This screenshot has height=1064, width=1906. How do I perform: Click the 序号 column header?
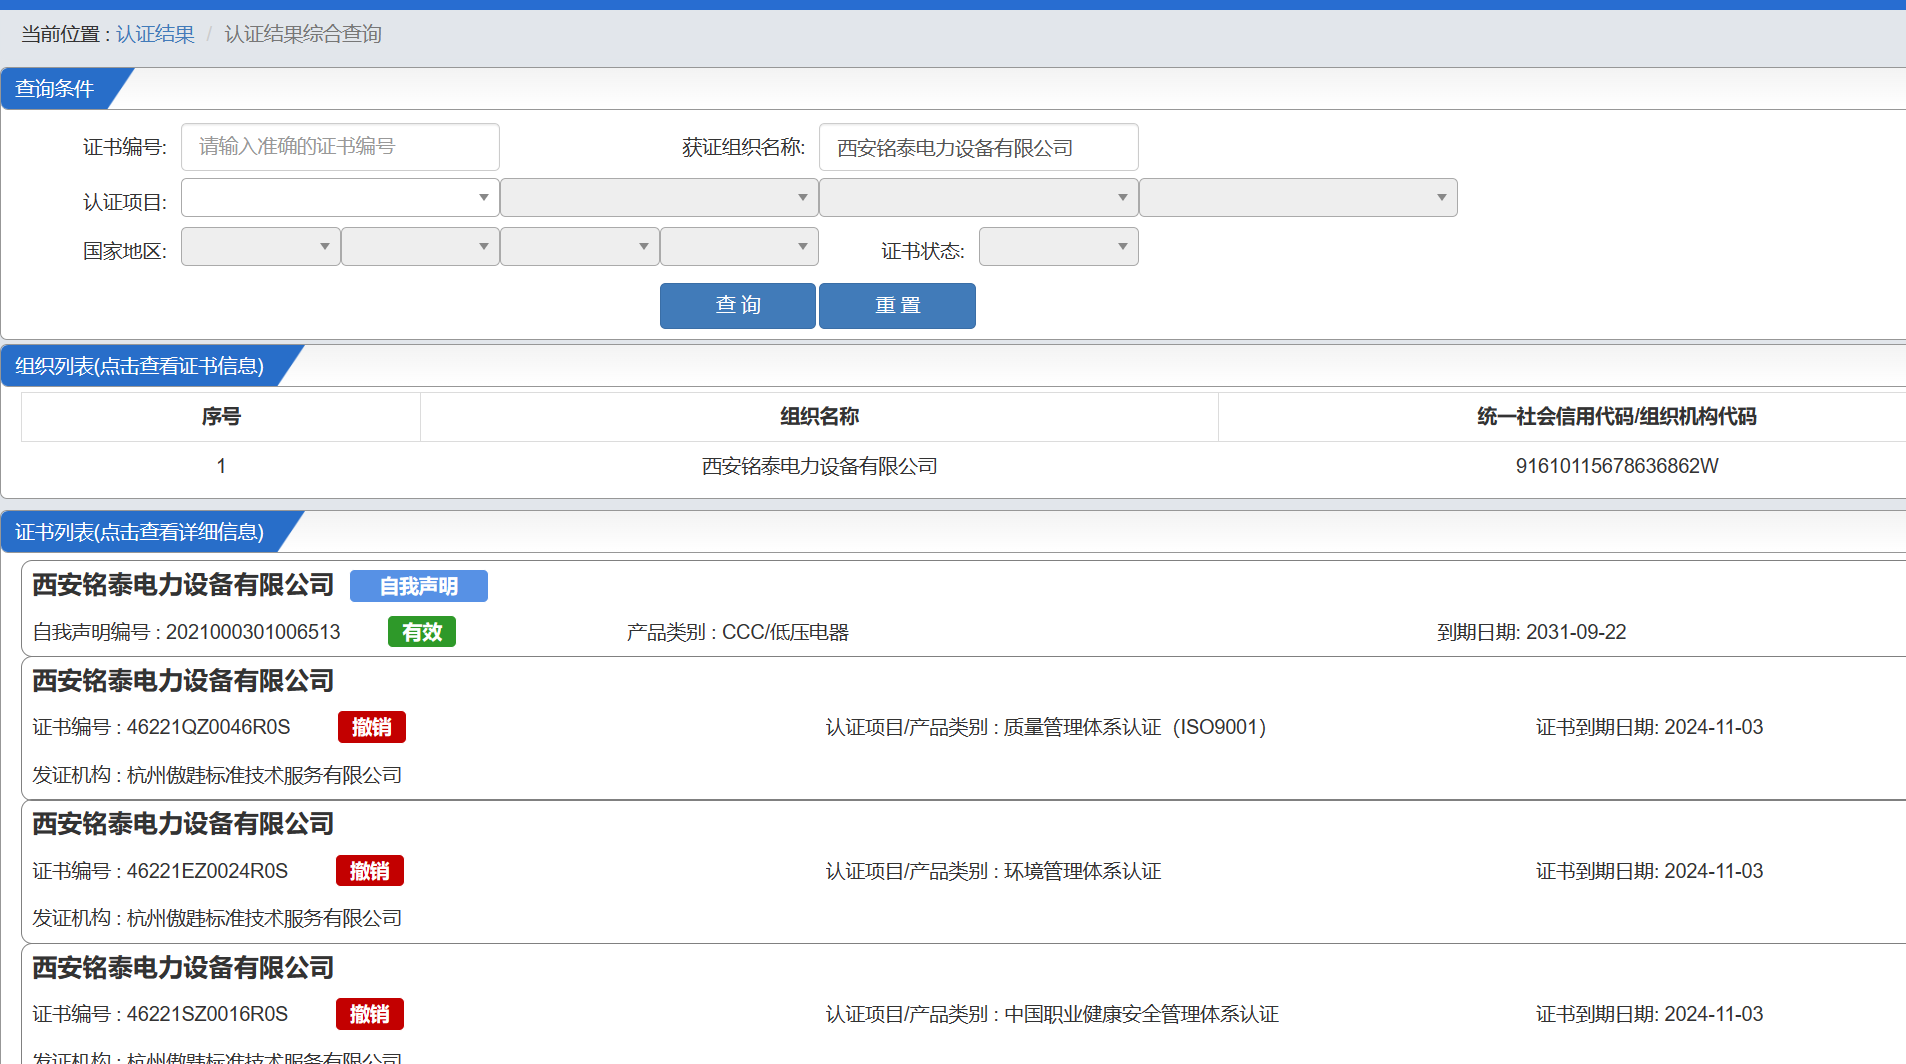pos(221,417)
